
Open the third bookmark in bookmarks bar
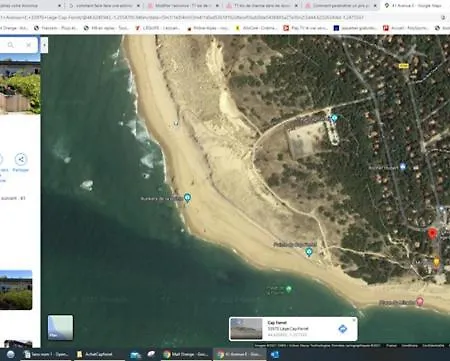pyautogui.click(x=106, y=28)
